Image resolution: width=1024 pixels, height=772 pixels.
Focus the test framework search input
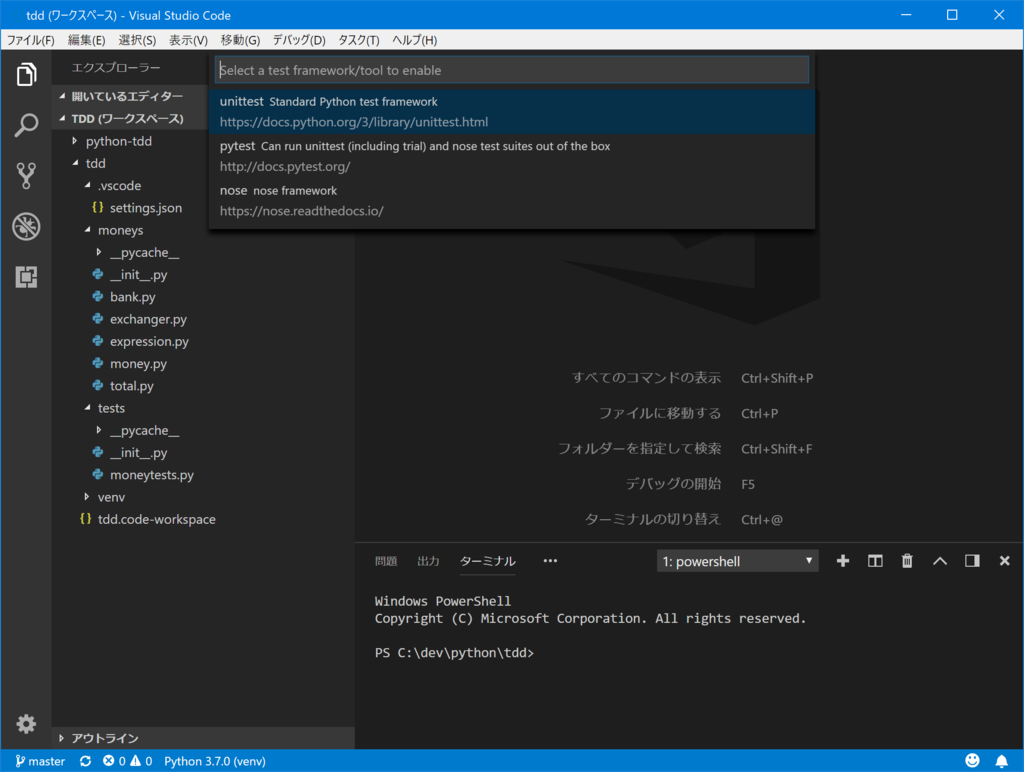tap(511, 70)
